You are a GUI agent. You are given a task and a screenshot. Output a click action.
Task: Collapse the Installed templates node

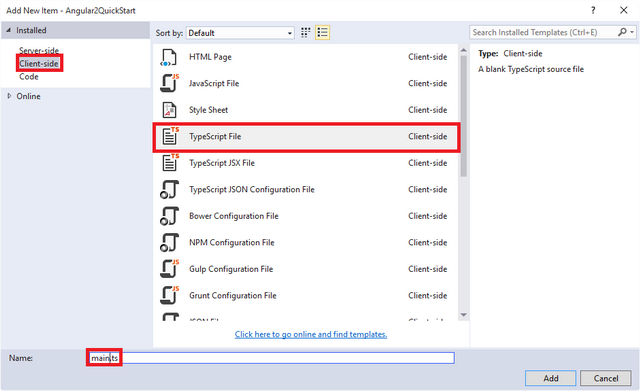point(9,30)
